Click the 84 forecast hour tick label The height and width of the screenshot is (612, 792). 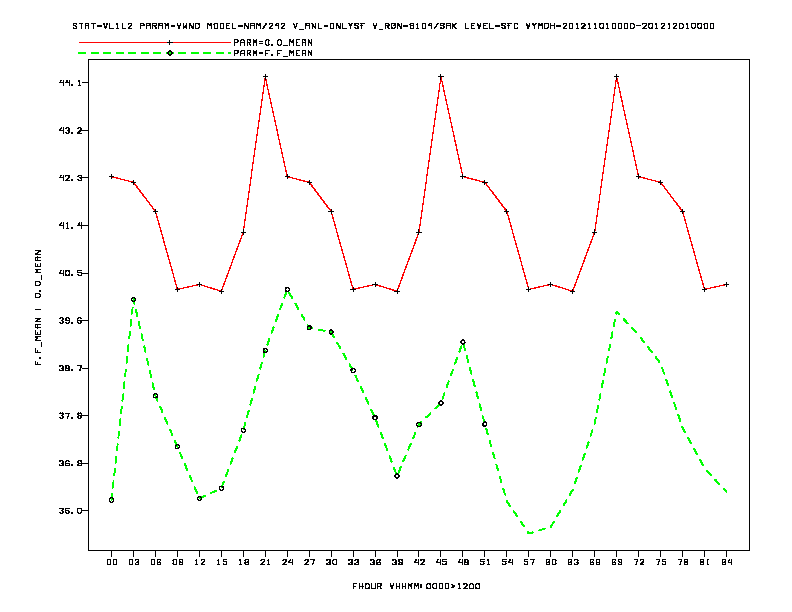click(726, 562)
